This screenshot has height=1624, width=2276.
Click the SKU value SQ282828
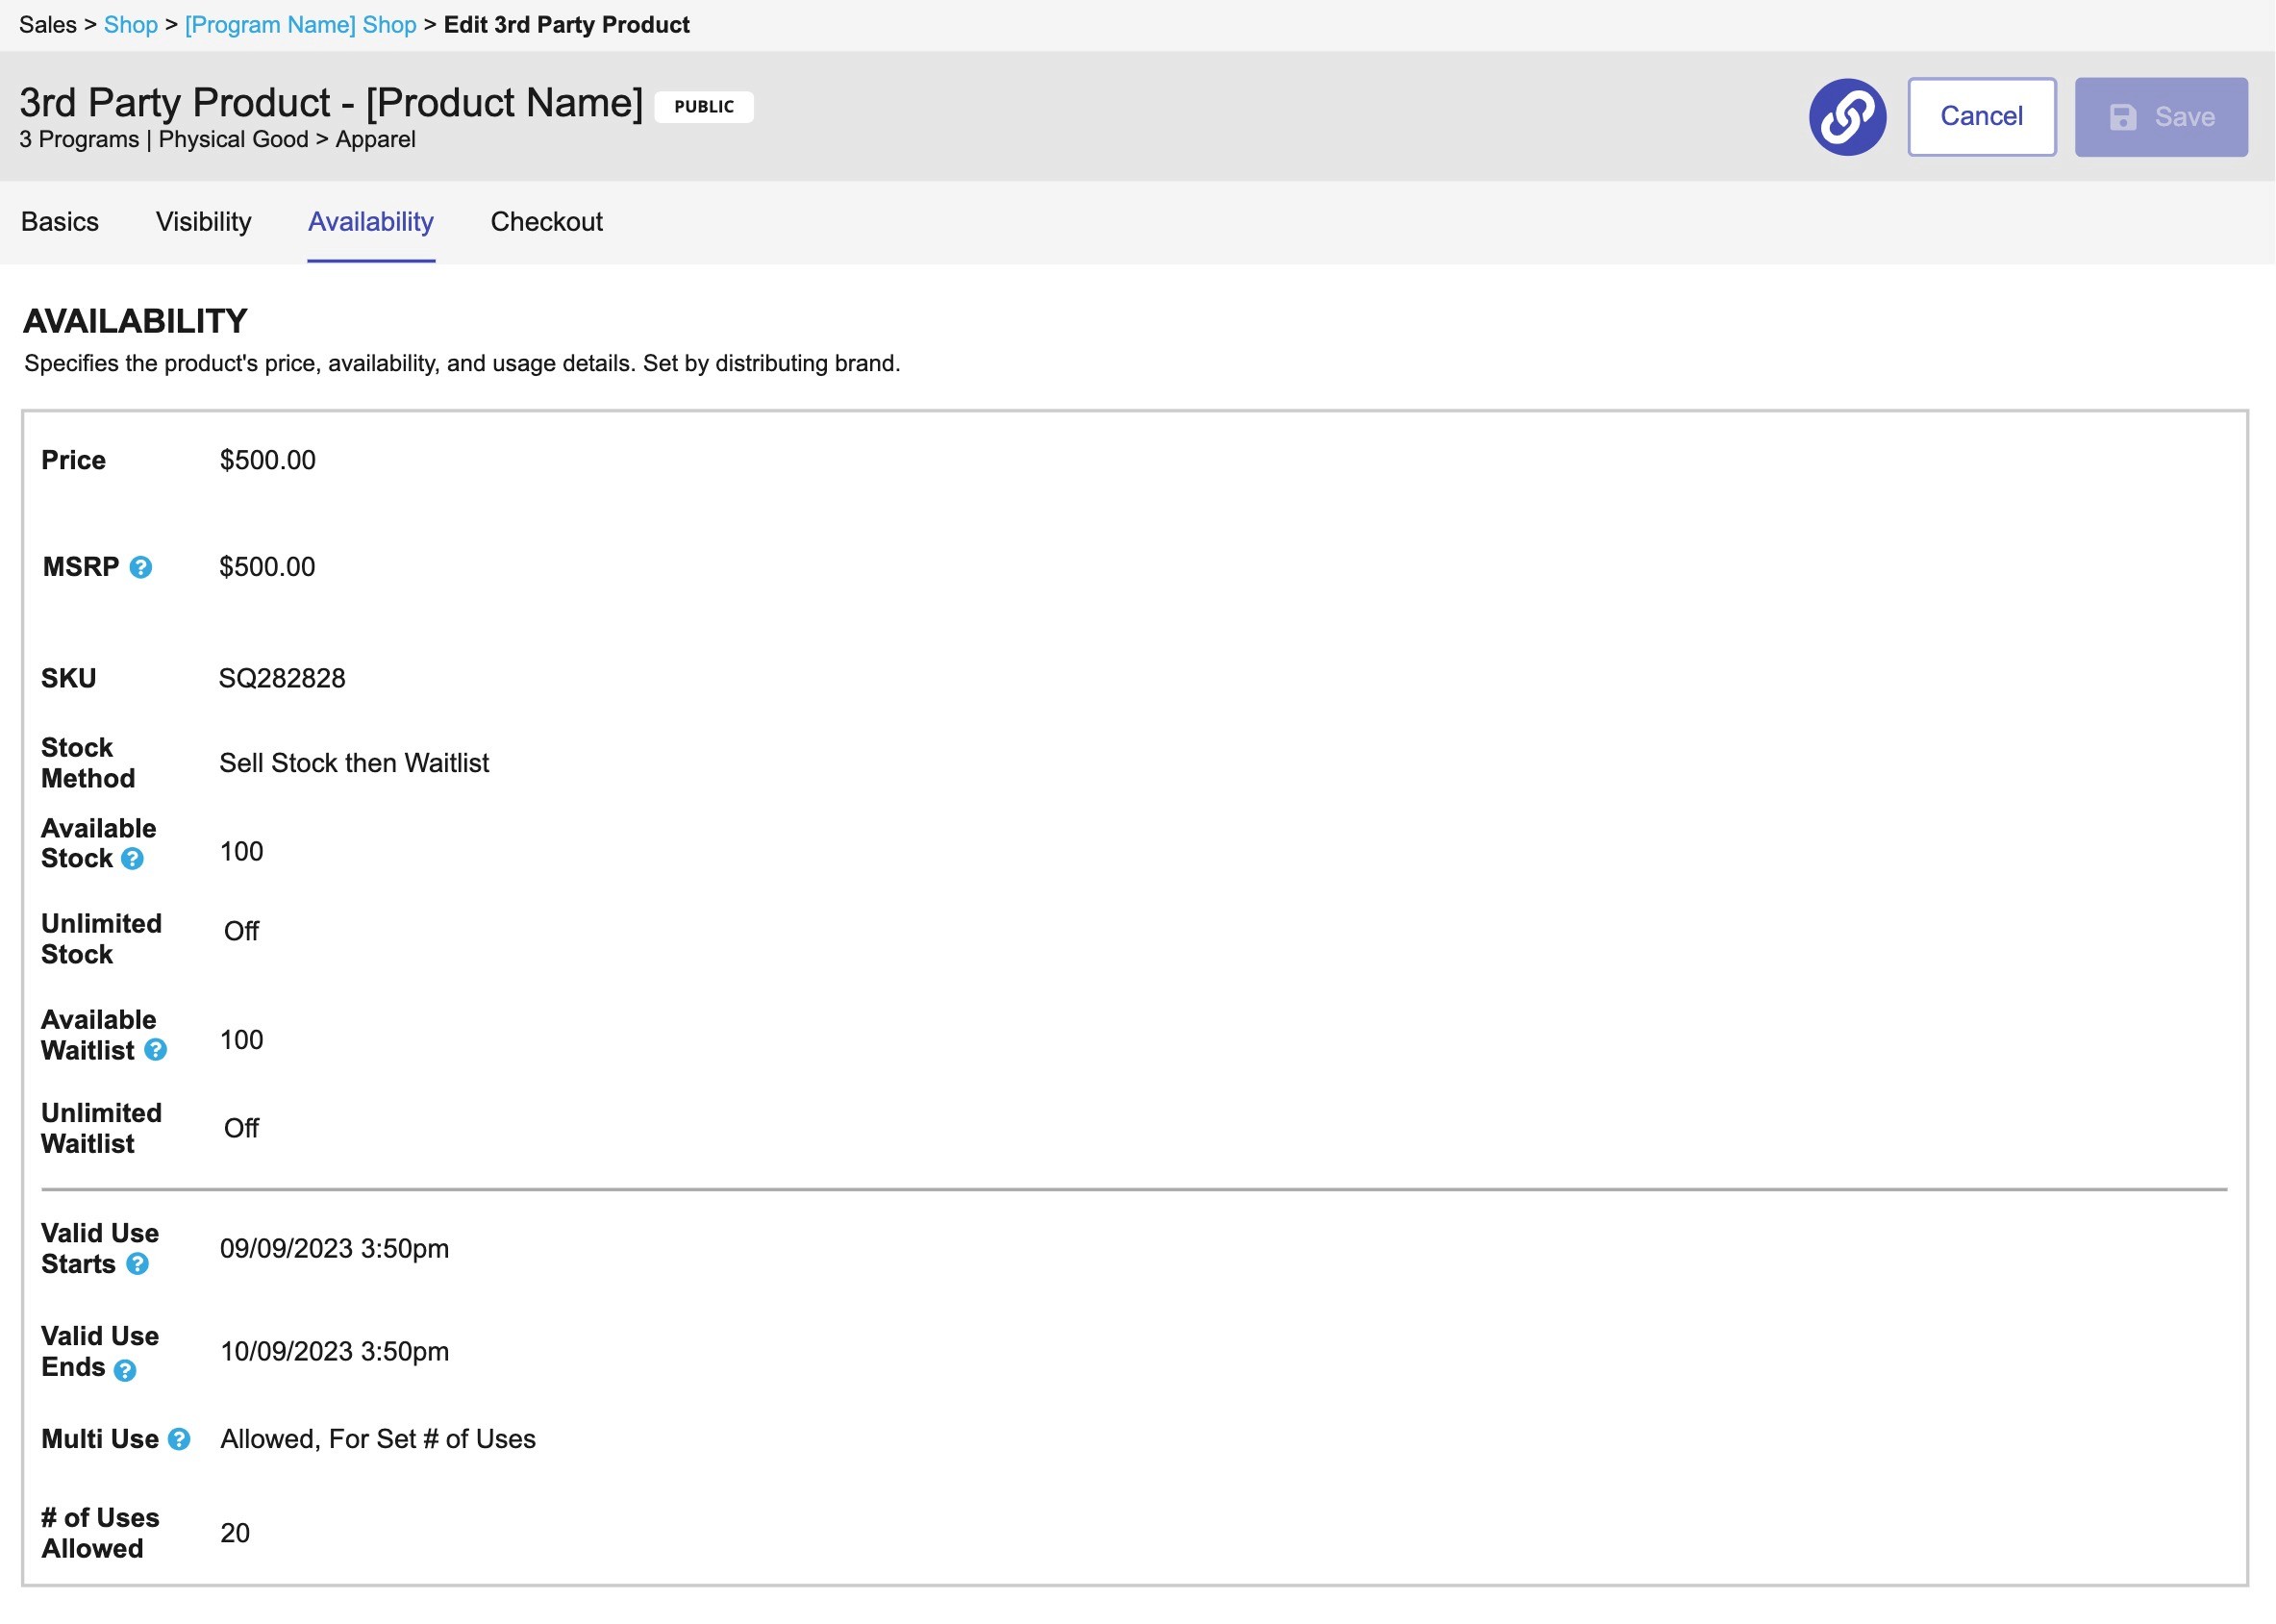pos(282,678)
